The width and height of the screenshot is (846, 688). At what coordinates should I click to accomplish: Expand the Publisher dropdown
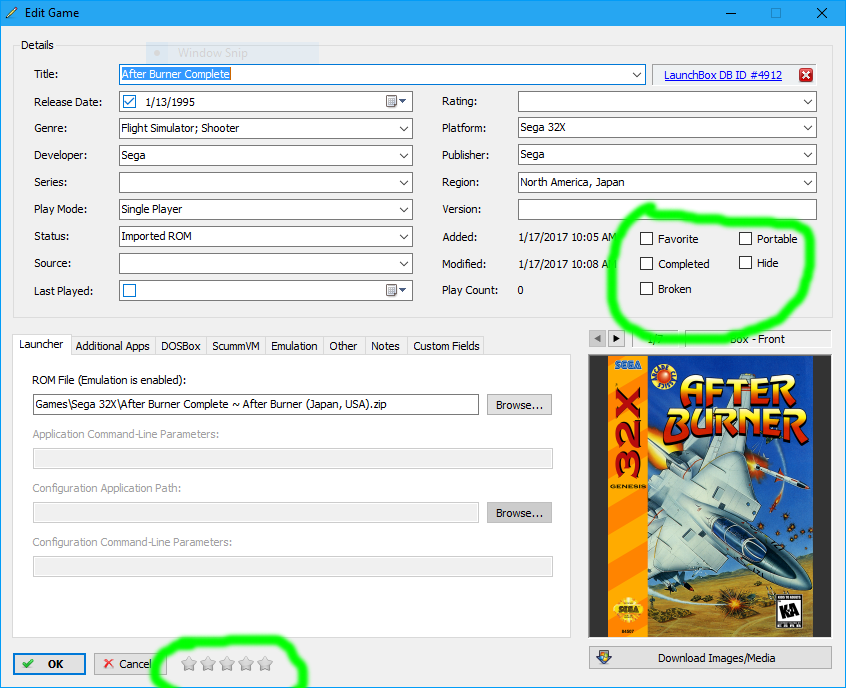click(x=808, y=155)
